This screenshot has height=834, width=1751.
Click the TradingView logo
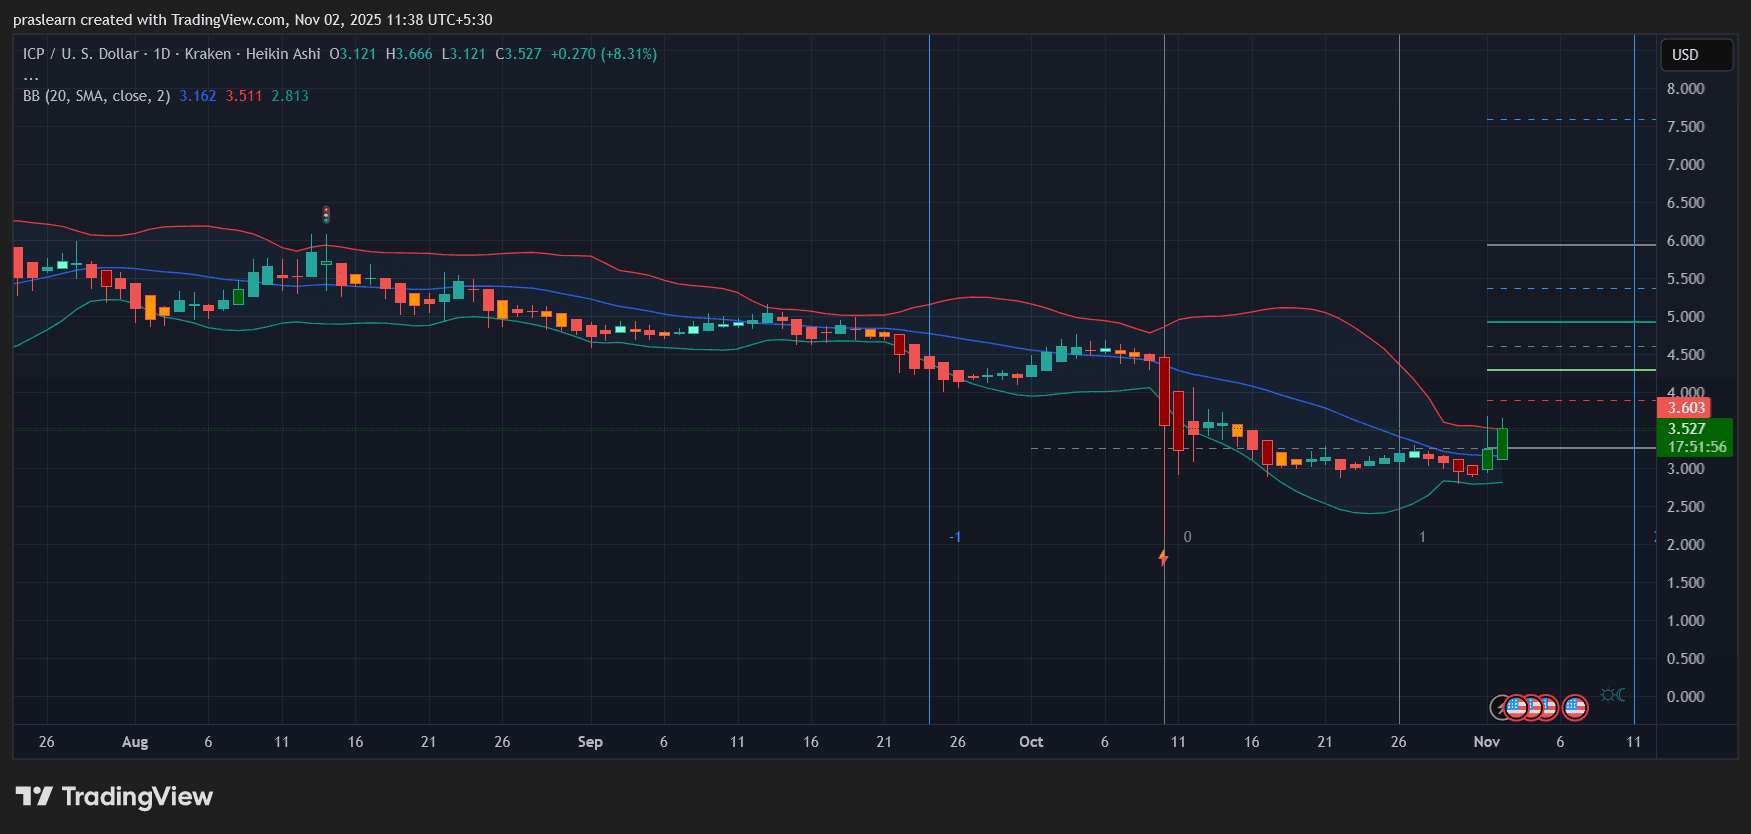[114, 797]
